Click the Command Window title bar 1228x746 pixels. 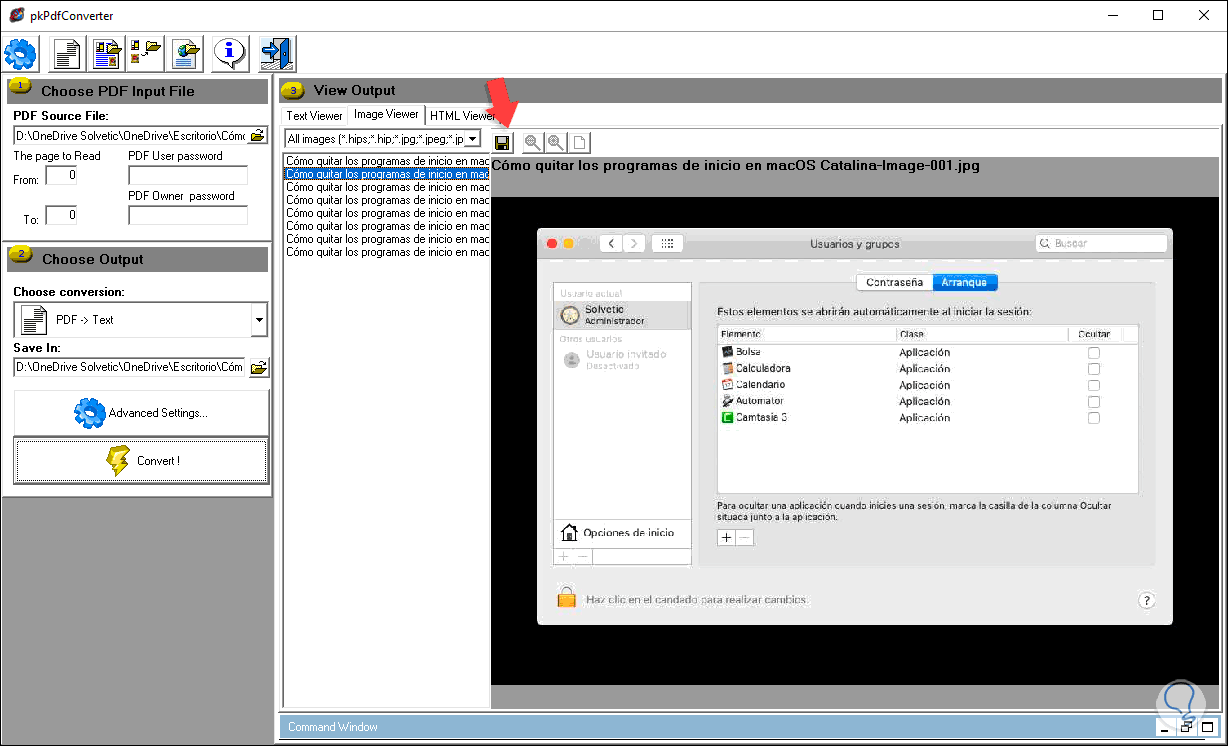[x=716, y=727]
